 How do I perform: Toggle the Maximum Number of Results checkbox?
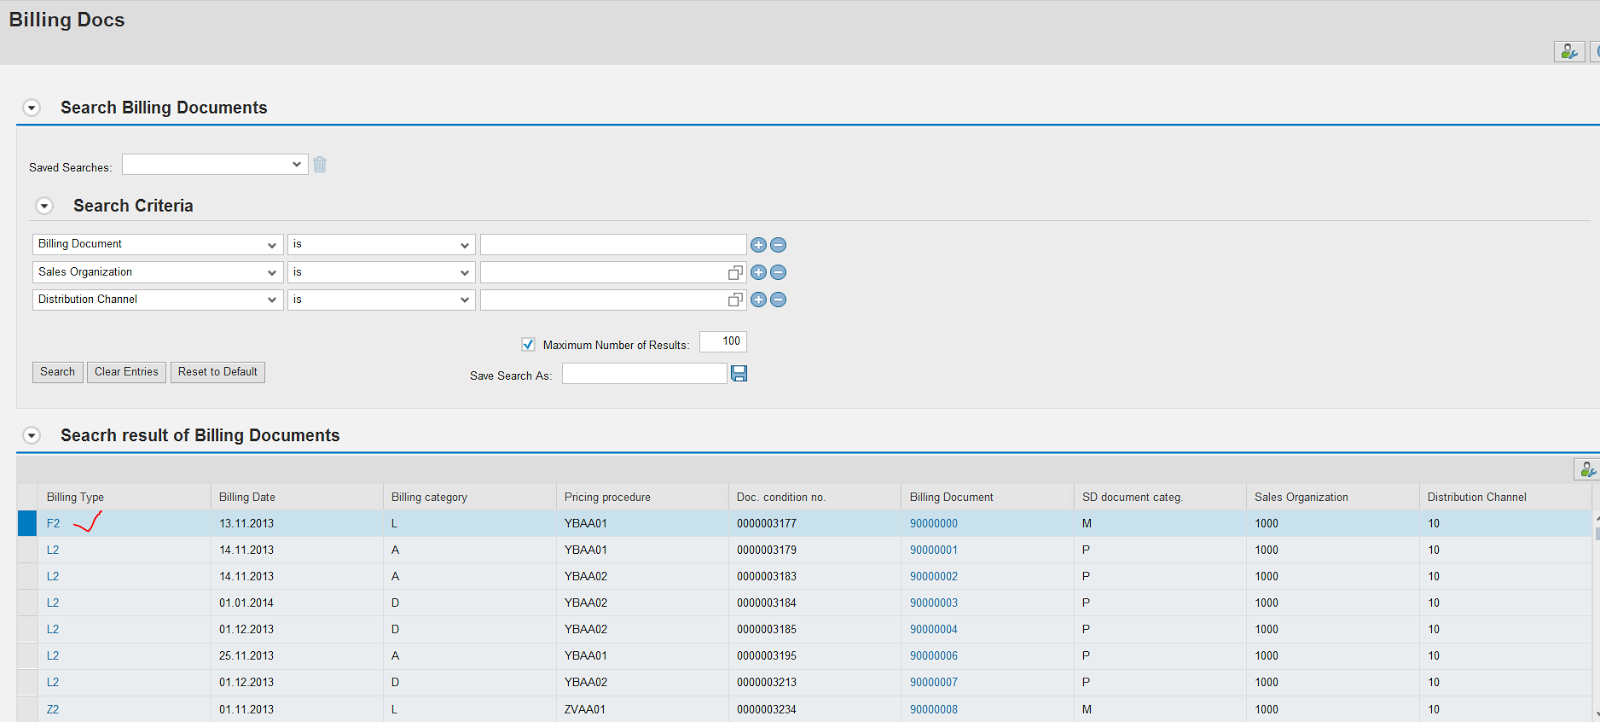[528, 344]
